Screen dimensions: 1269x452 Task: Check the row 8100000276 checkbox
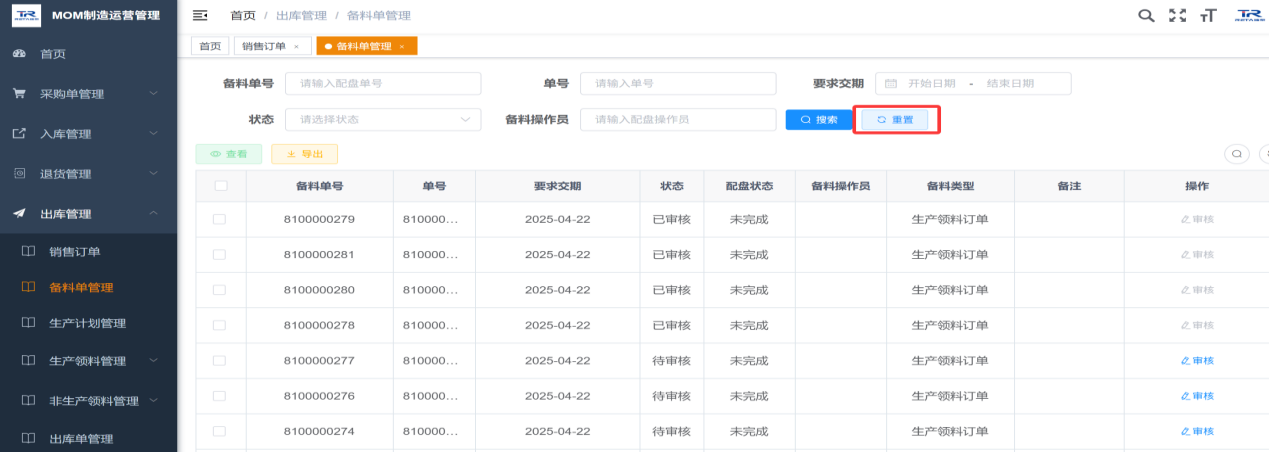(220, 396)
